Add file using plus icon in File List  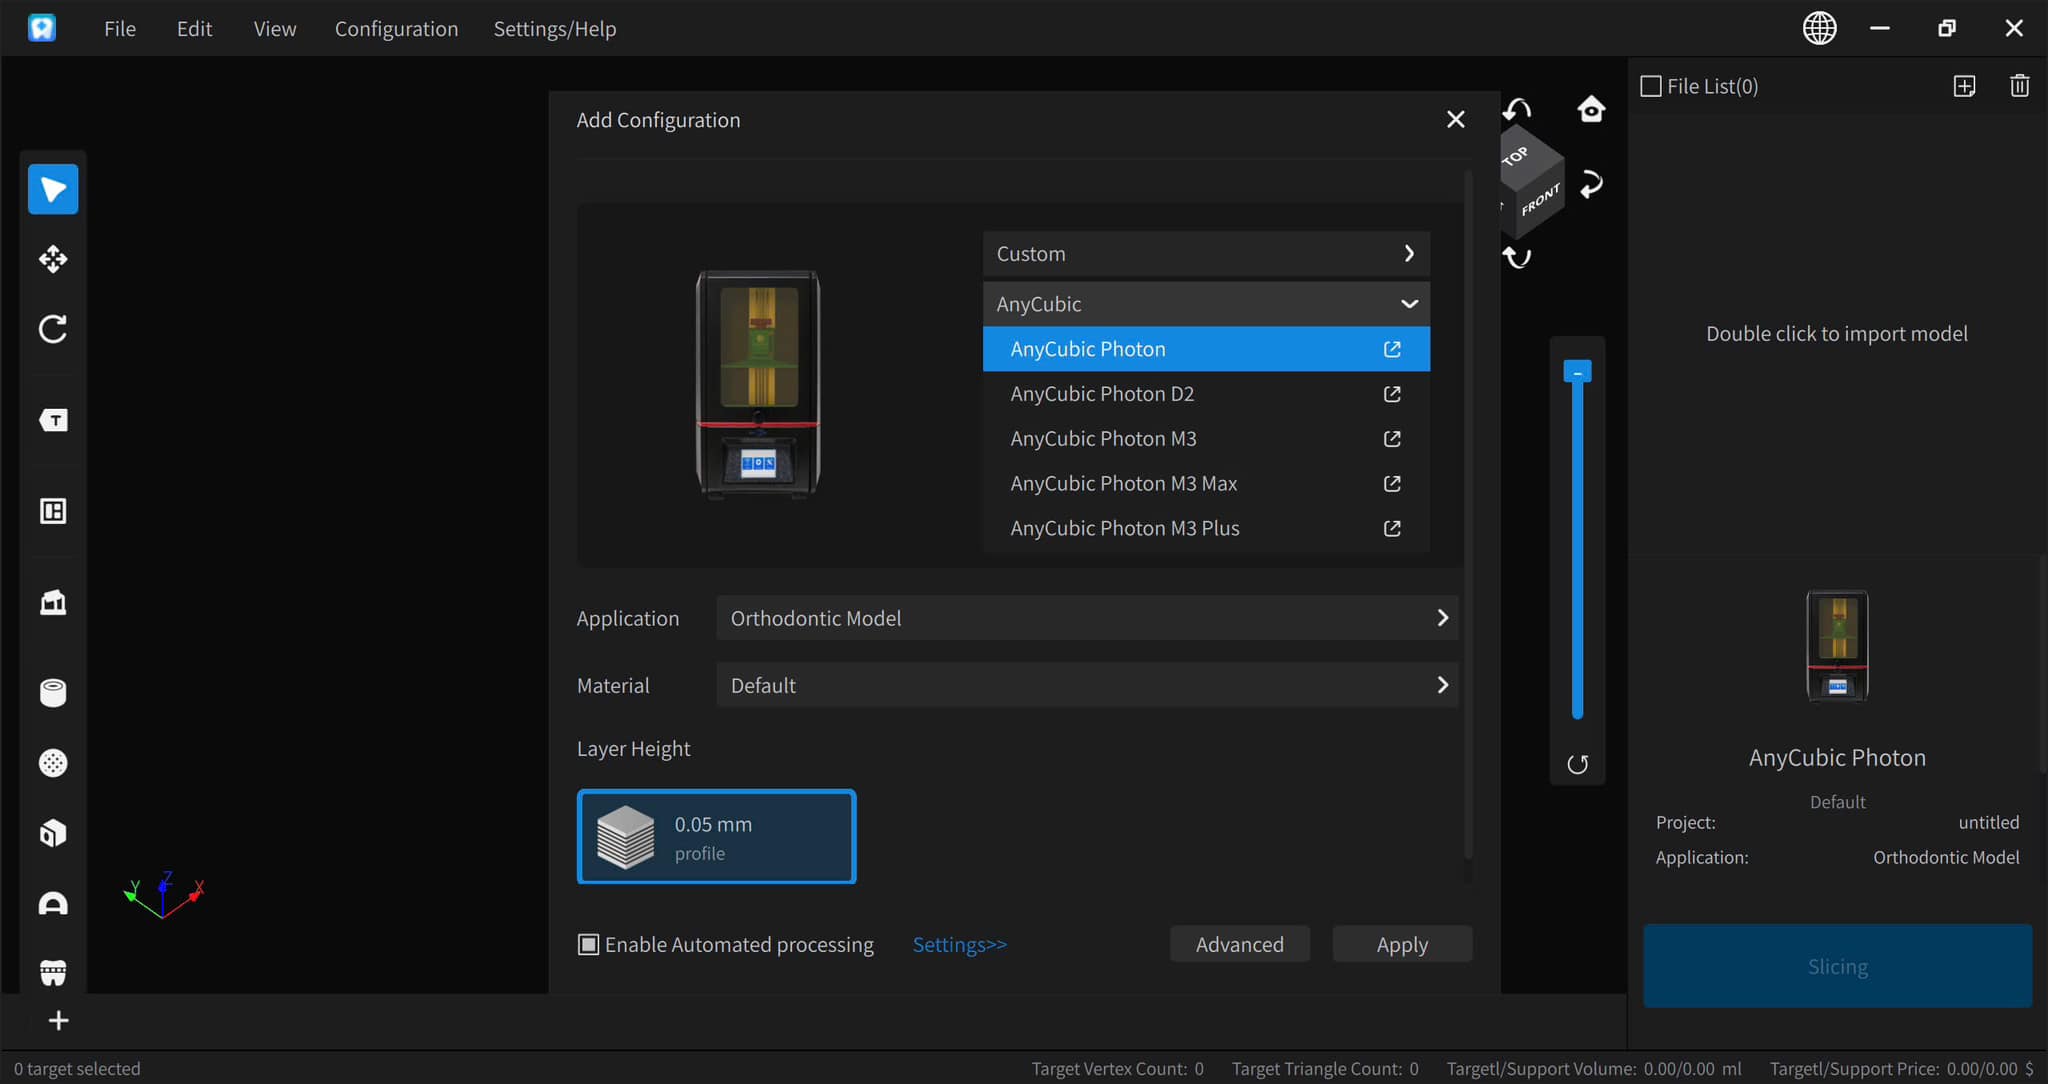pos(1964,86)
